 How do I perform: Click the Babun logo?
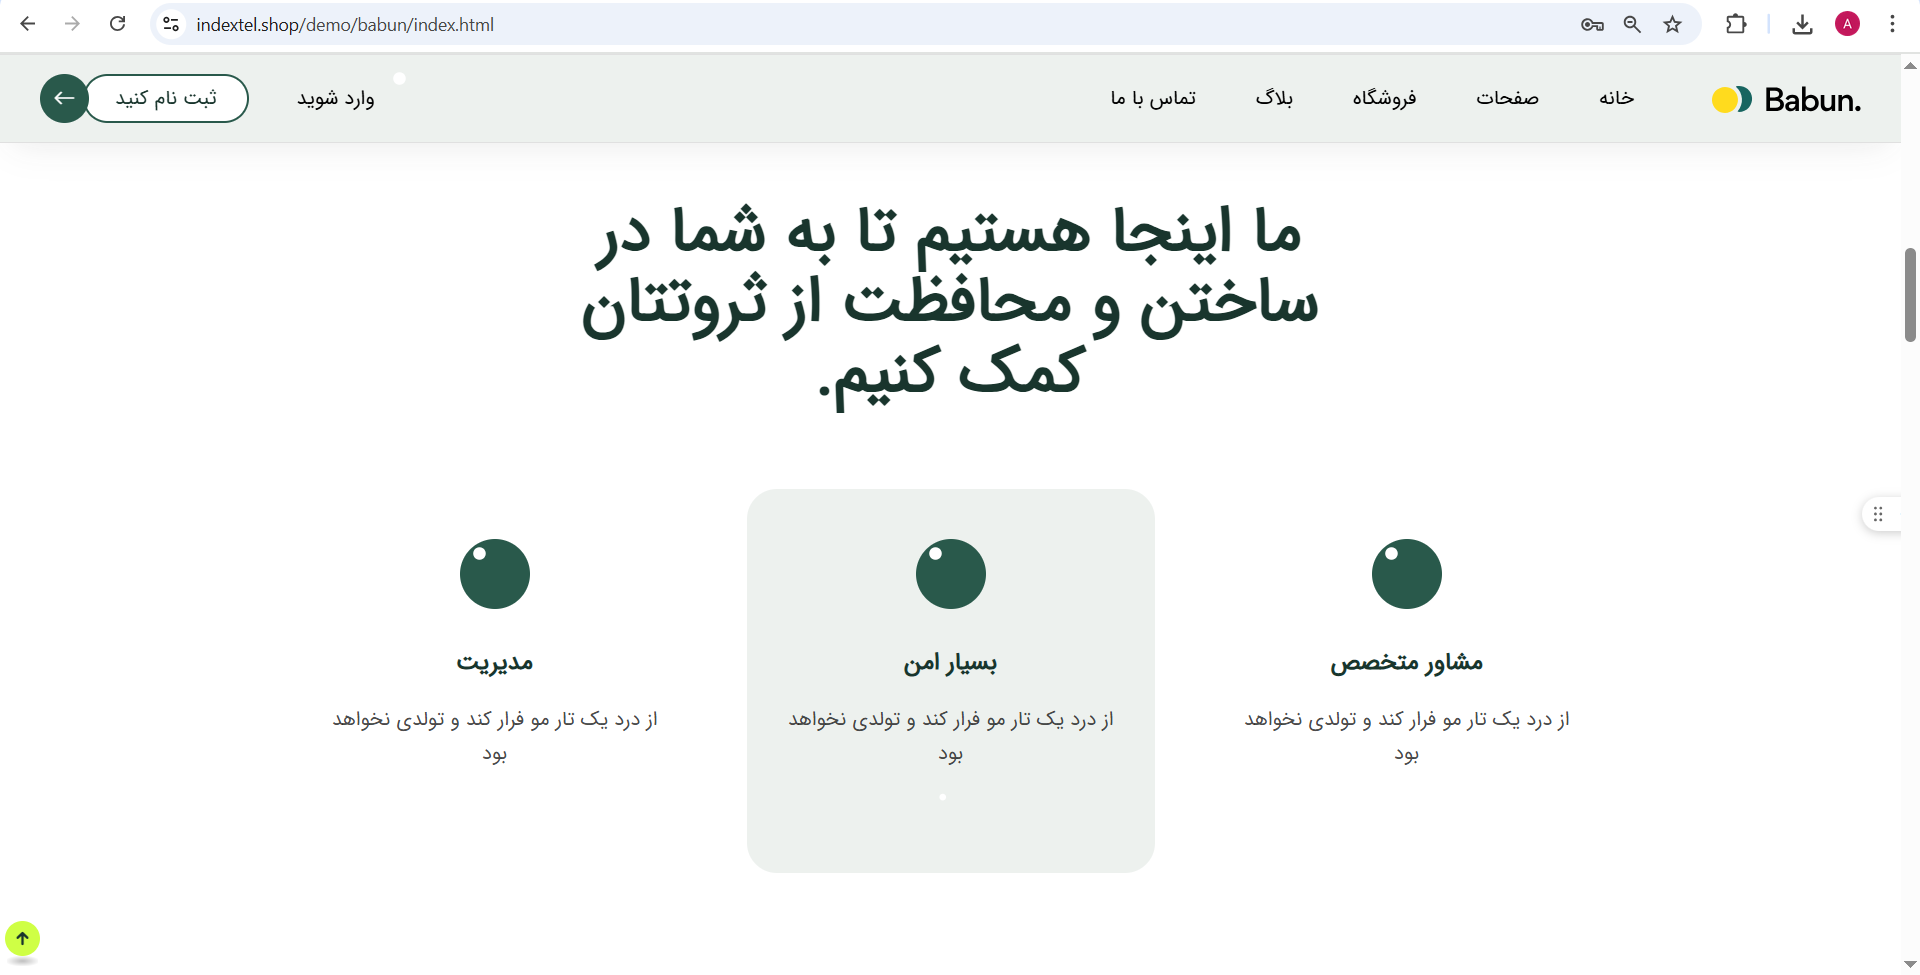[x=1786, y=99]
